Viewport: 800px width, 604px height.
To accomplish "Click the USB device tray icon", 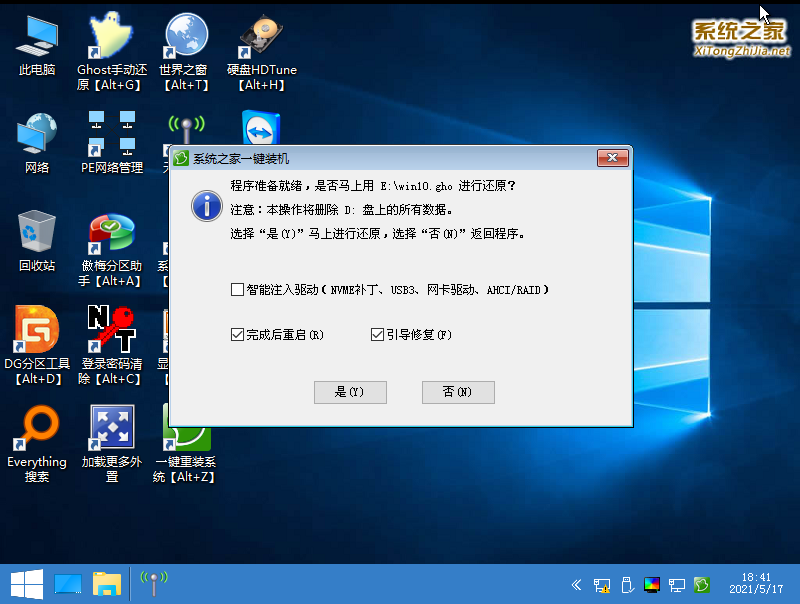I will (x=627, y=585).
